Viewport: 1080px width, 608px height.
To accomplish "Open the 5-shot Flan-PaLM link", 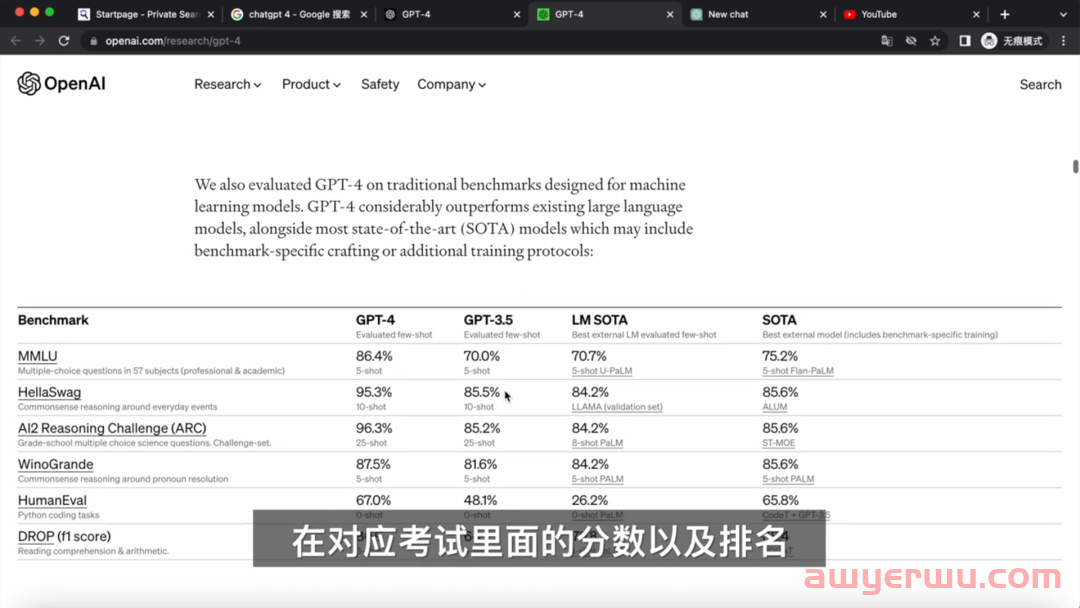I will tap(798, 370).
